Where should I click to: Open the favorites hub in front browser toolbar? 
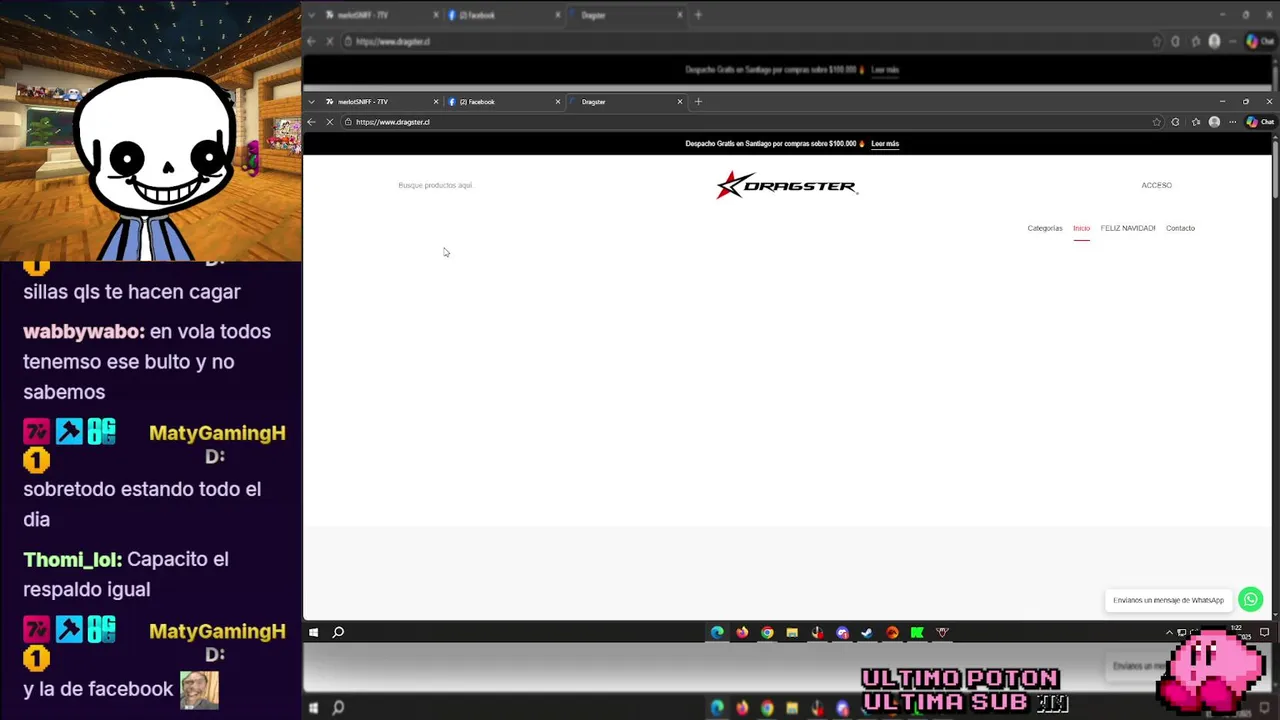click(1196, 122)
